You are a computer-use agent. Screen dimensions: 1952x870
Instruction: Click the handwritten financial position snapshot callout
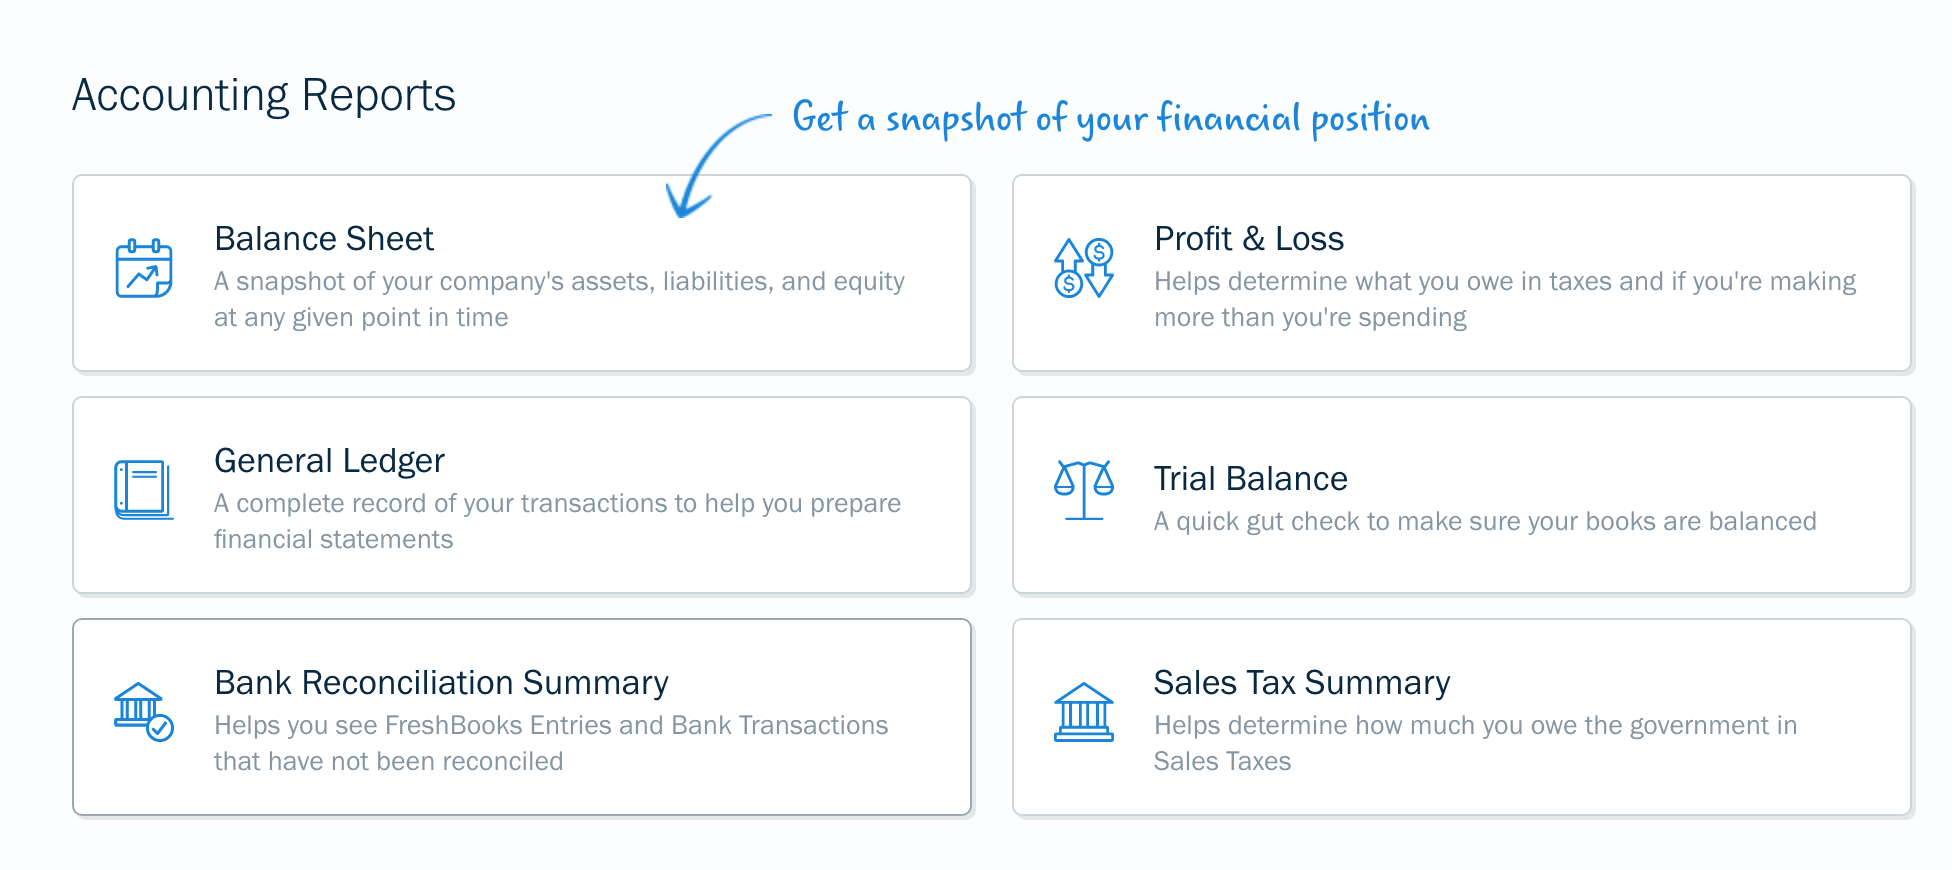point(1110,118)
